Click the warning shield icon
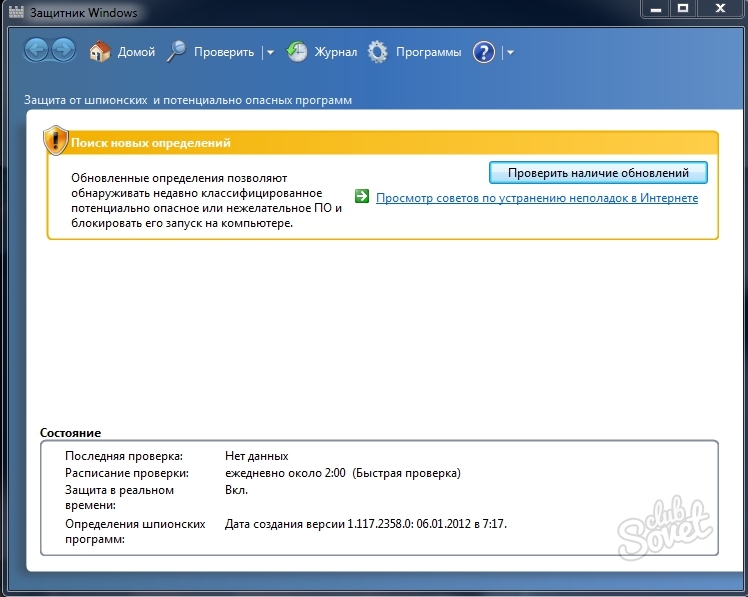748x597 pixels. tap(56, 140)
